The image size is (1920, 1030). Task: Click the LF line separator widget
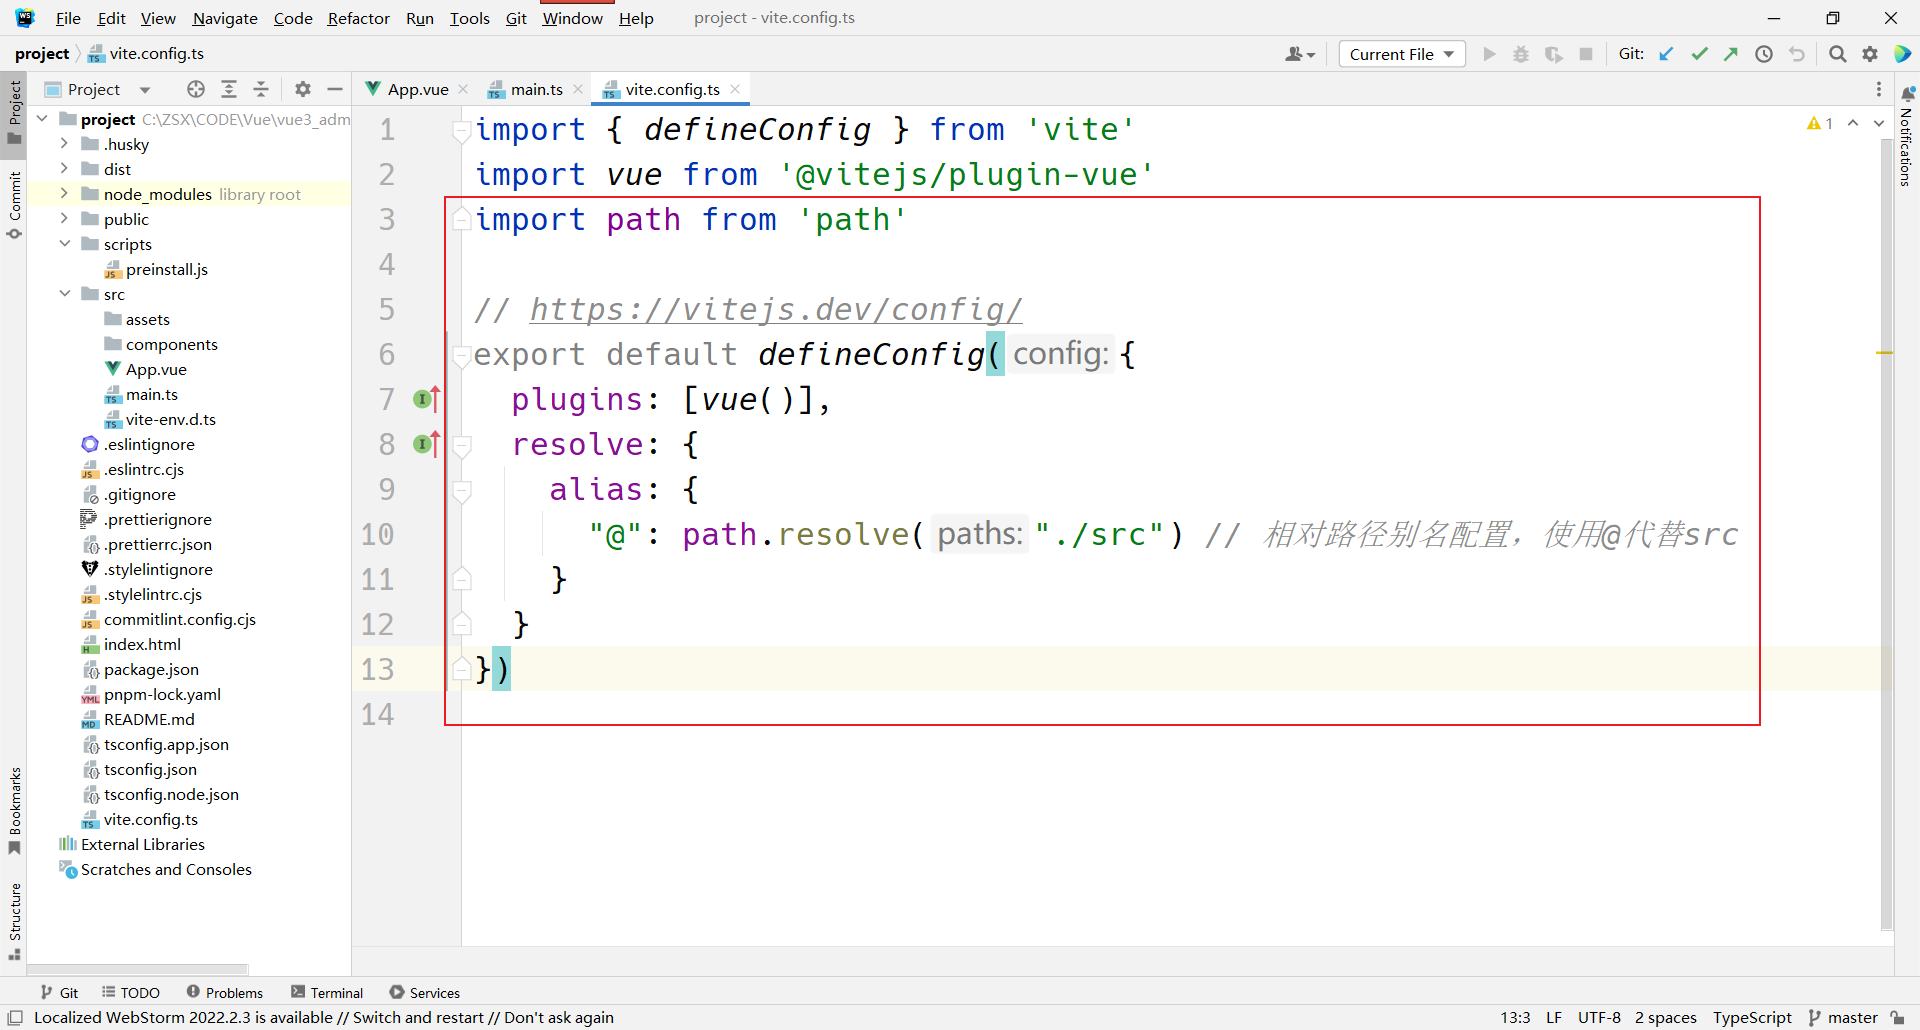(x=1554, y=1017)
